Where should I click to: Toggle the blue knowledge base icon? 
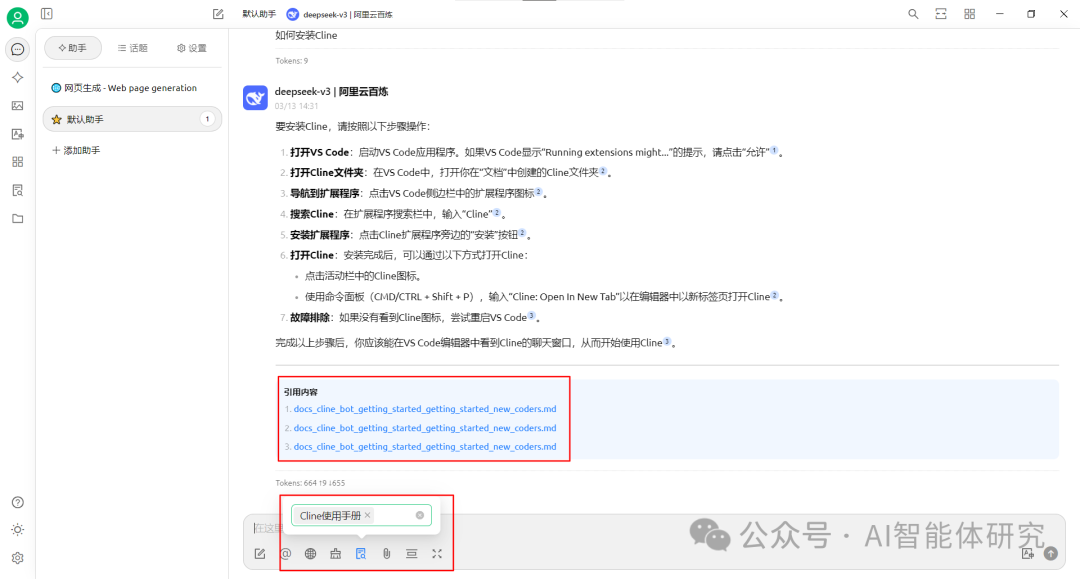[x=361, y=554]
